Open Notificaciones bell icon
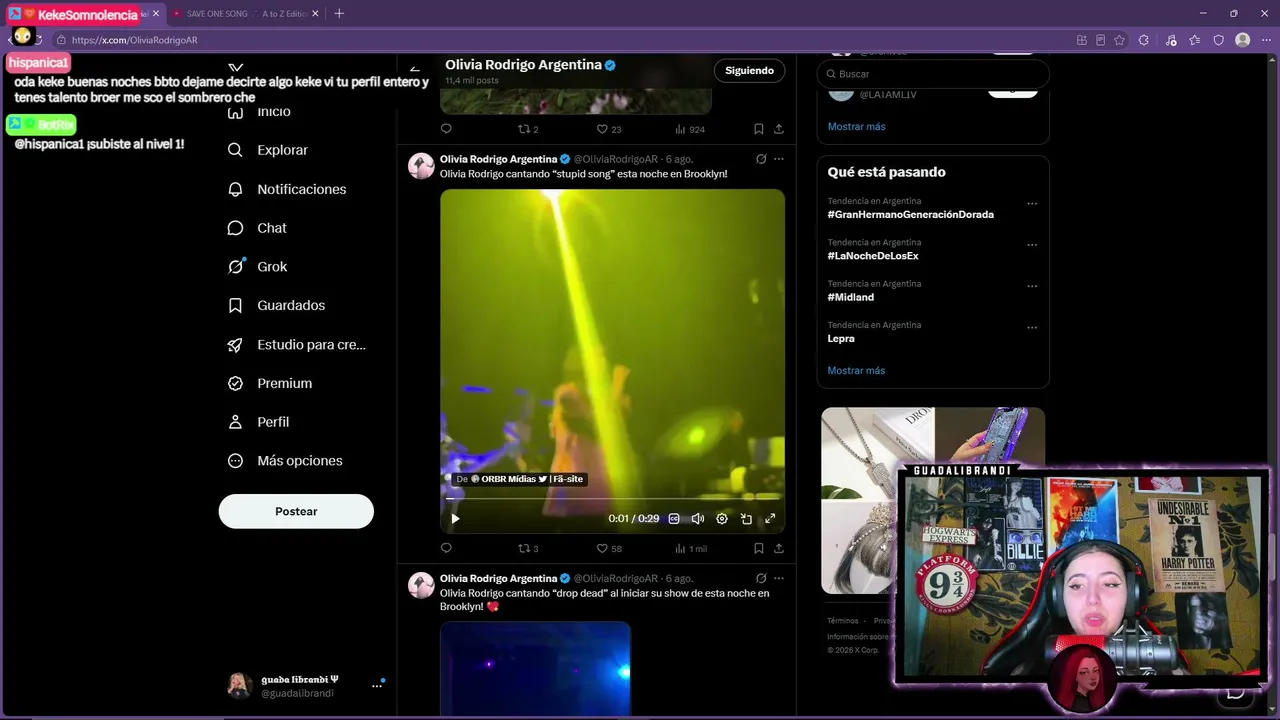This screenshot has height=720, width=1280. point(235,189)
